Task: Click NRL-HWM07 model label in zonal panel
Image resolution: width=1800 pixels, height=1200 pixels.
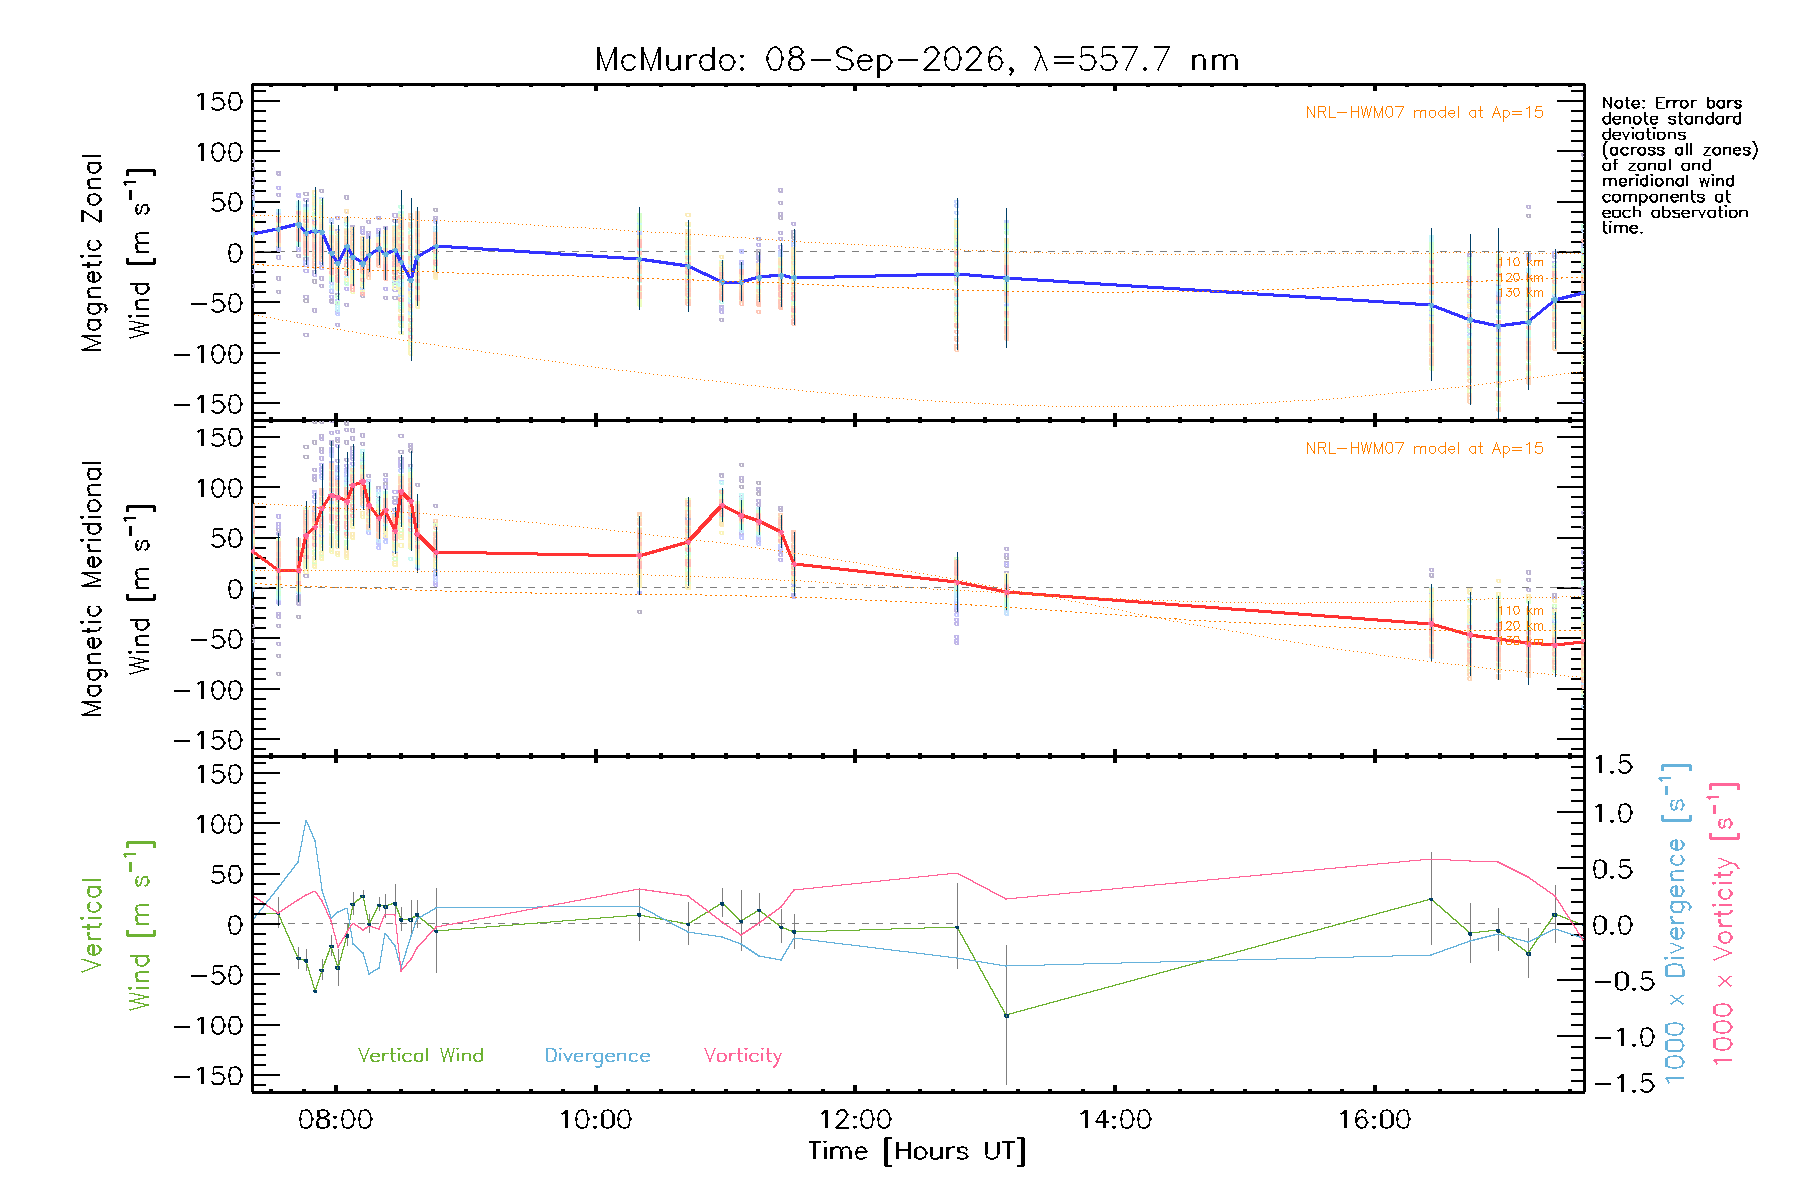Action: tap(1424, 113)
